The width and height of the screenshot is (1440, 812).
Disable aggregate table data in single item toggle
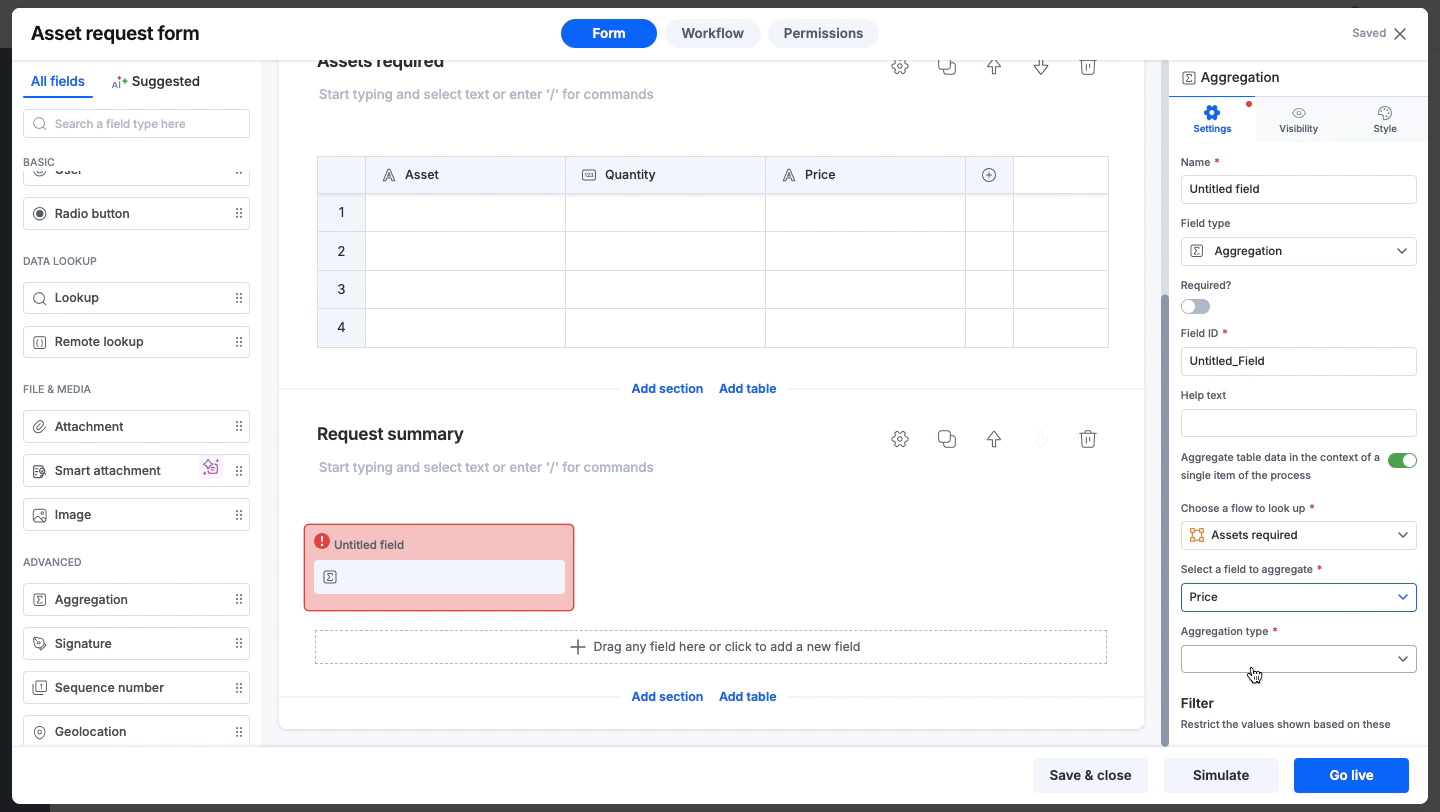pos(1402,461)
